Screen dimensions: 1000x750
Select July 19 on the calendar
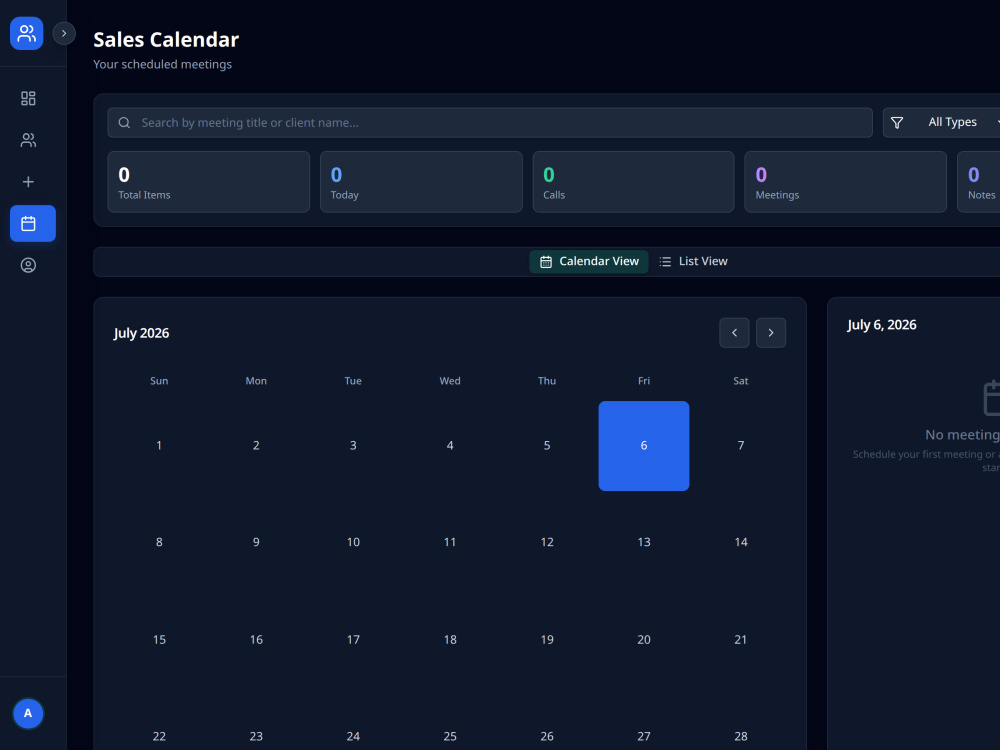547,640
